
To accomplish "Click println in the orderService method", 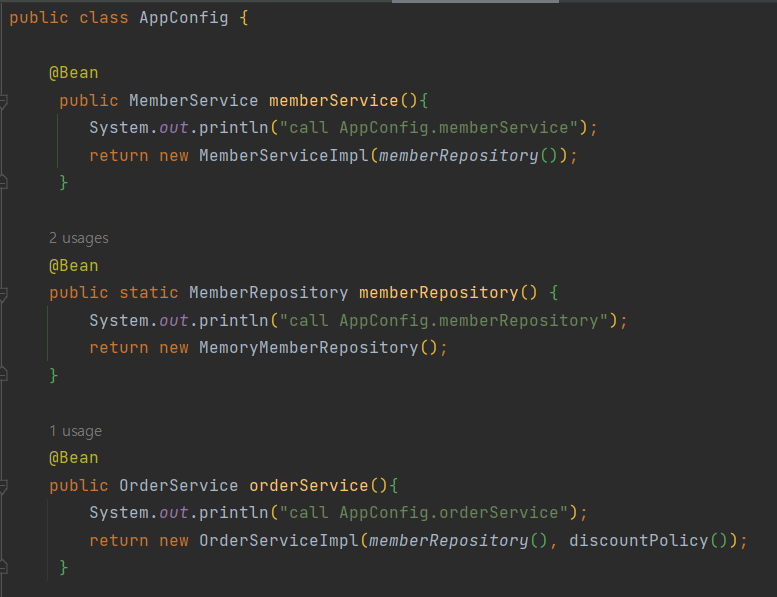I will (233, 513).
